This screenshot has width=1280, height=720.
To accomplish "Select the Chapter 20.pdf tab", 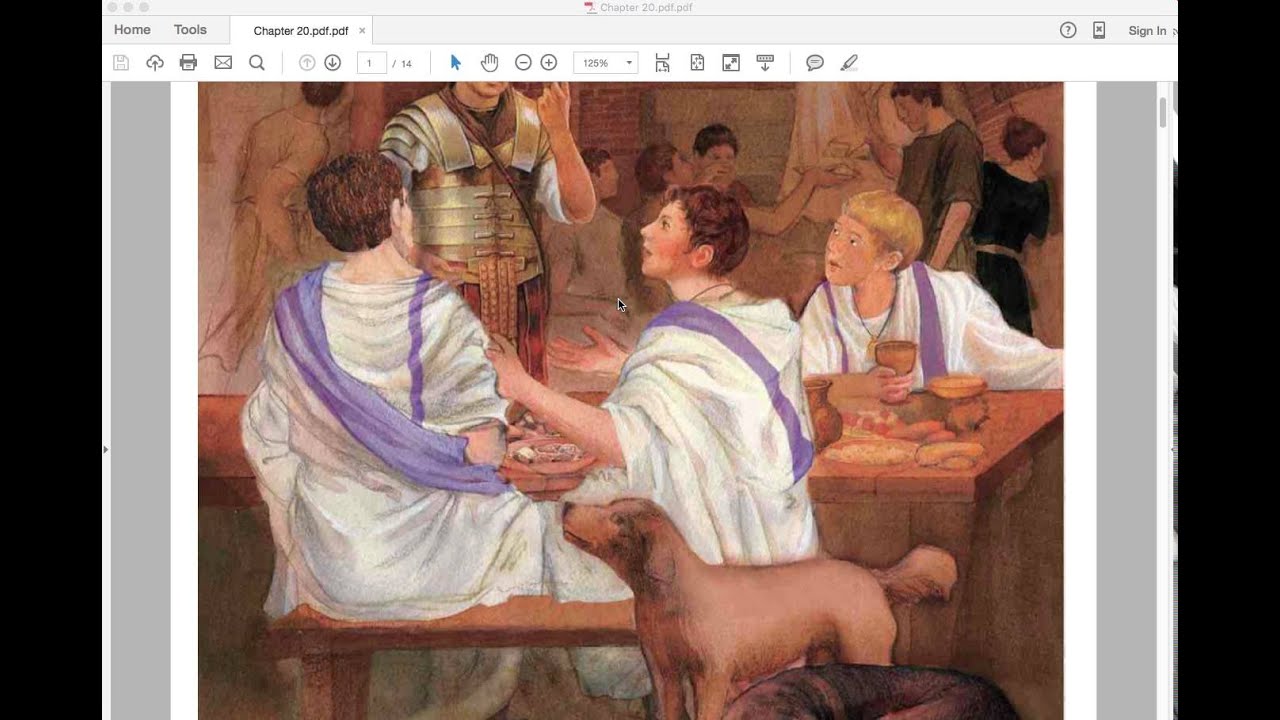I will click(301, 31).
